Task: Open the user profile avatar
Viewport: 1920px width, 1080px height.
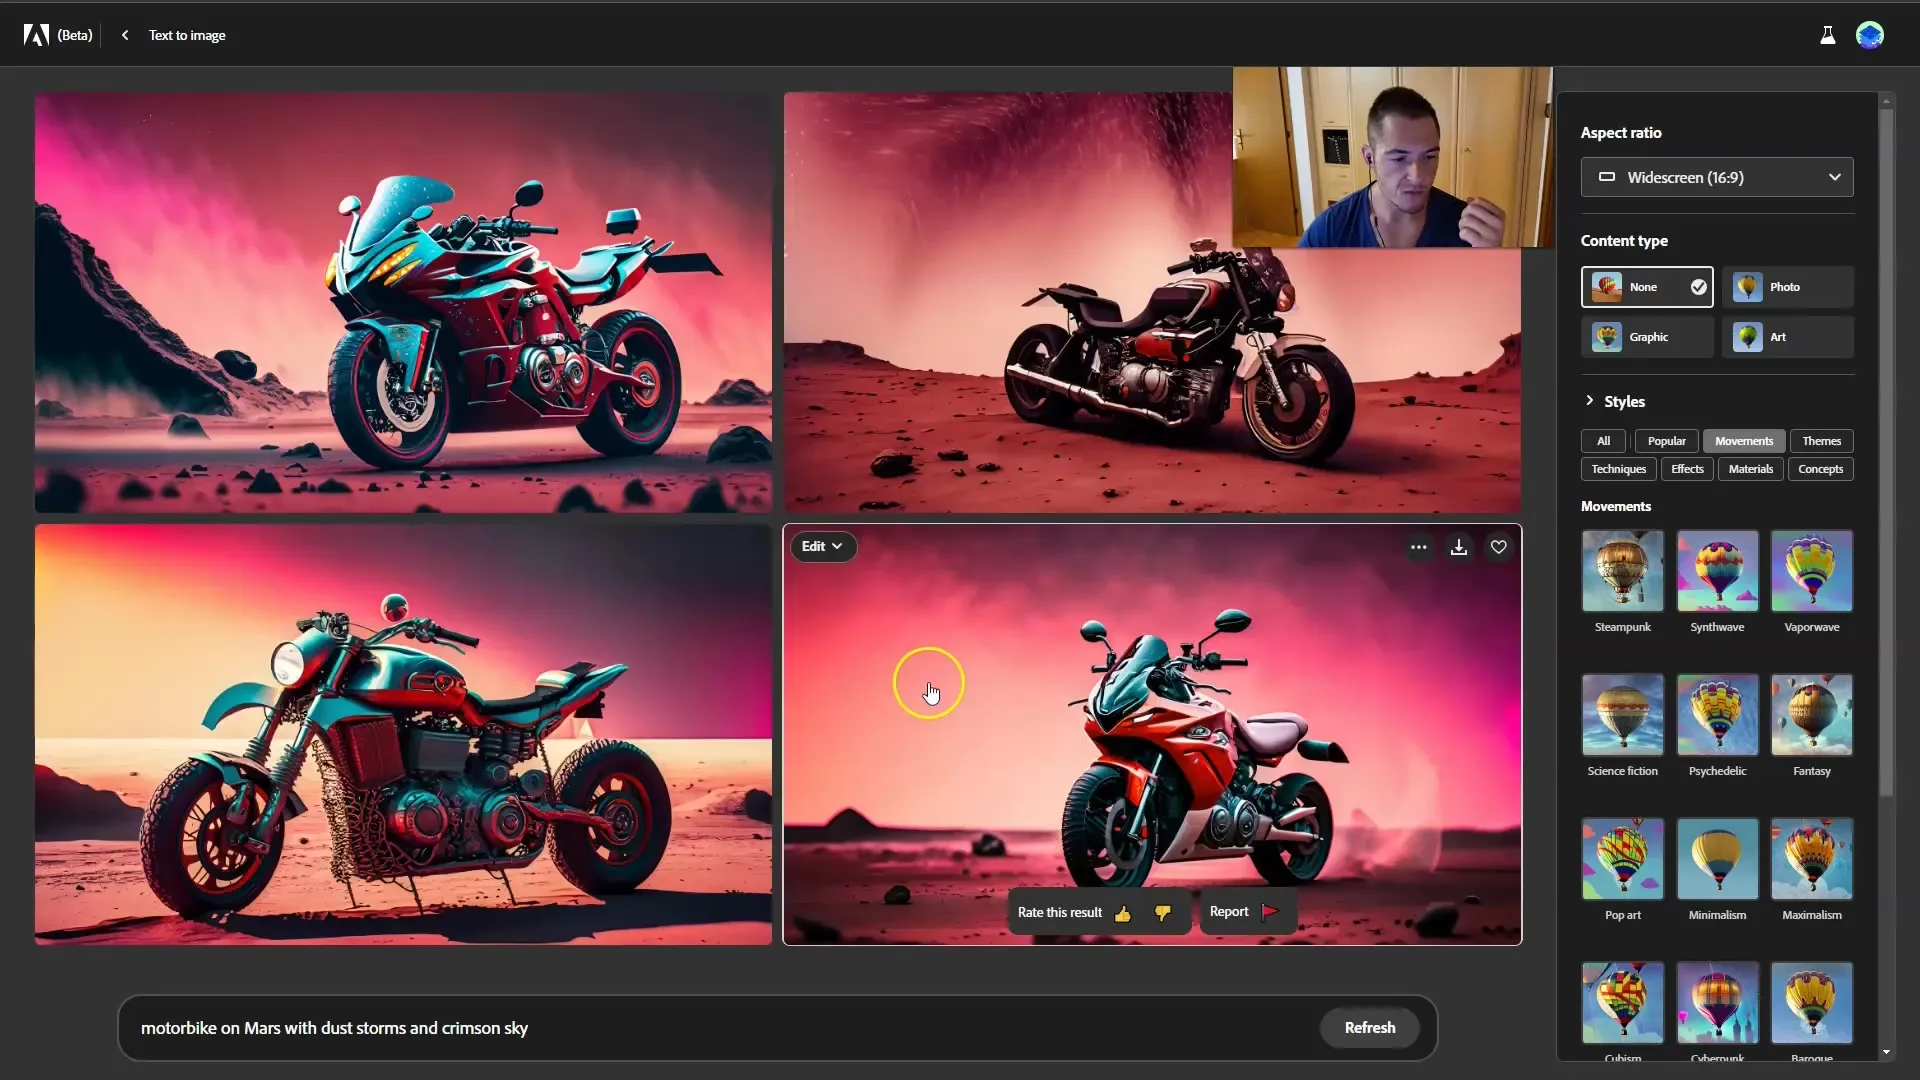Action: (1869, 35)
